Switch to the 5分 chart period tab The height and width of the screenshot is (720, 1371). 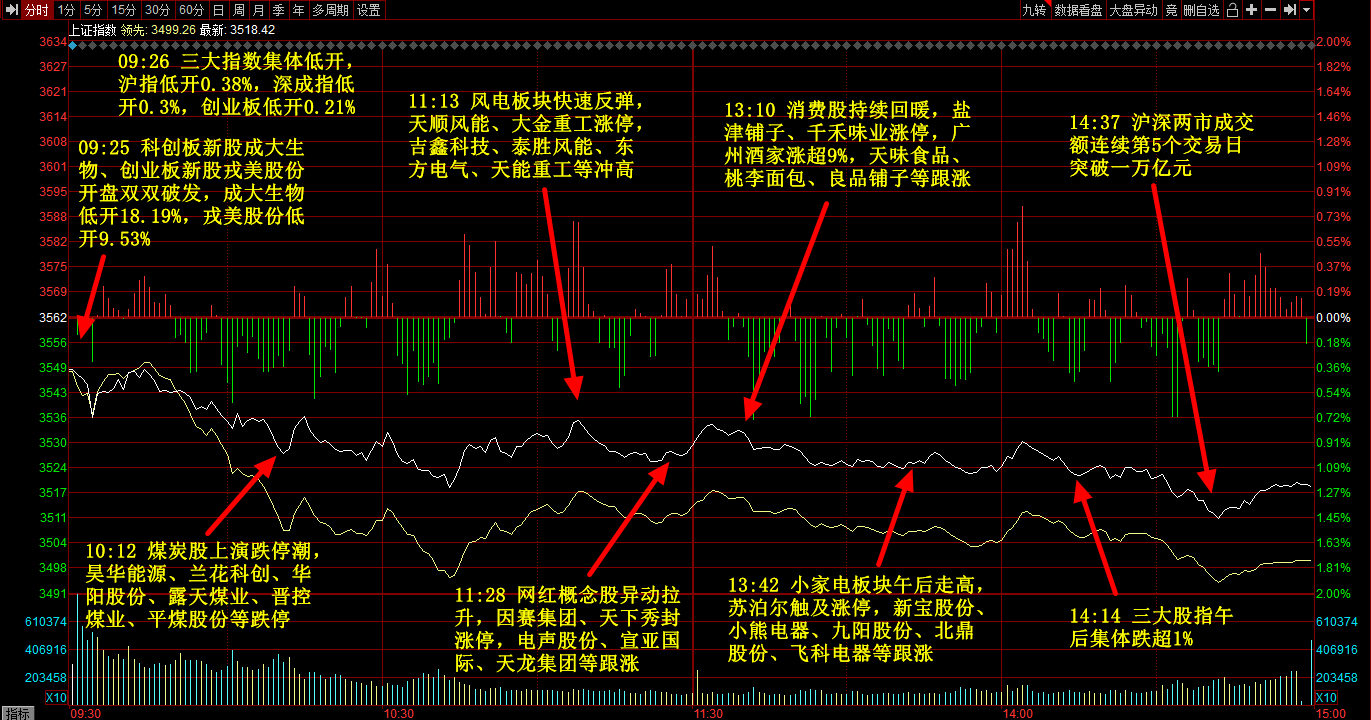pos(92,10)
